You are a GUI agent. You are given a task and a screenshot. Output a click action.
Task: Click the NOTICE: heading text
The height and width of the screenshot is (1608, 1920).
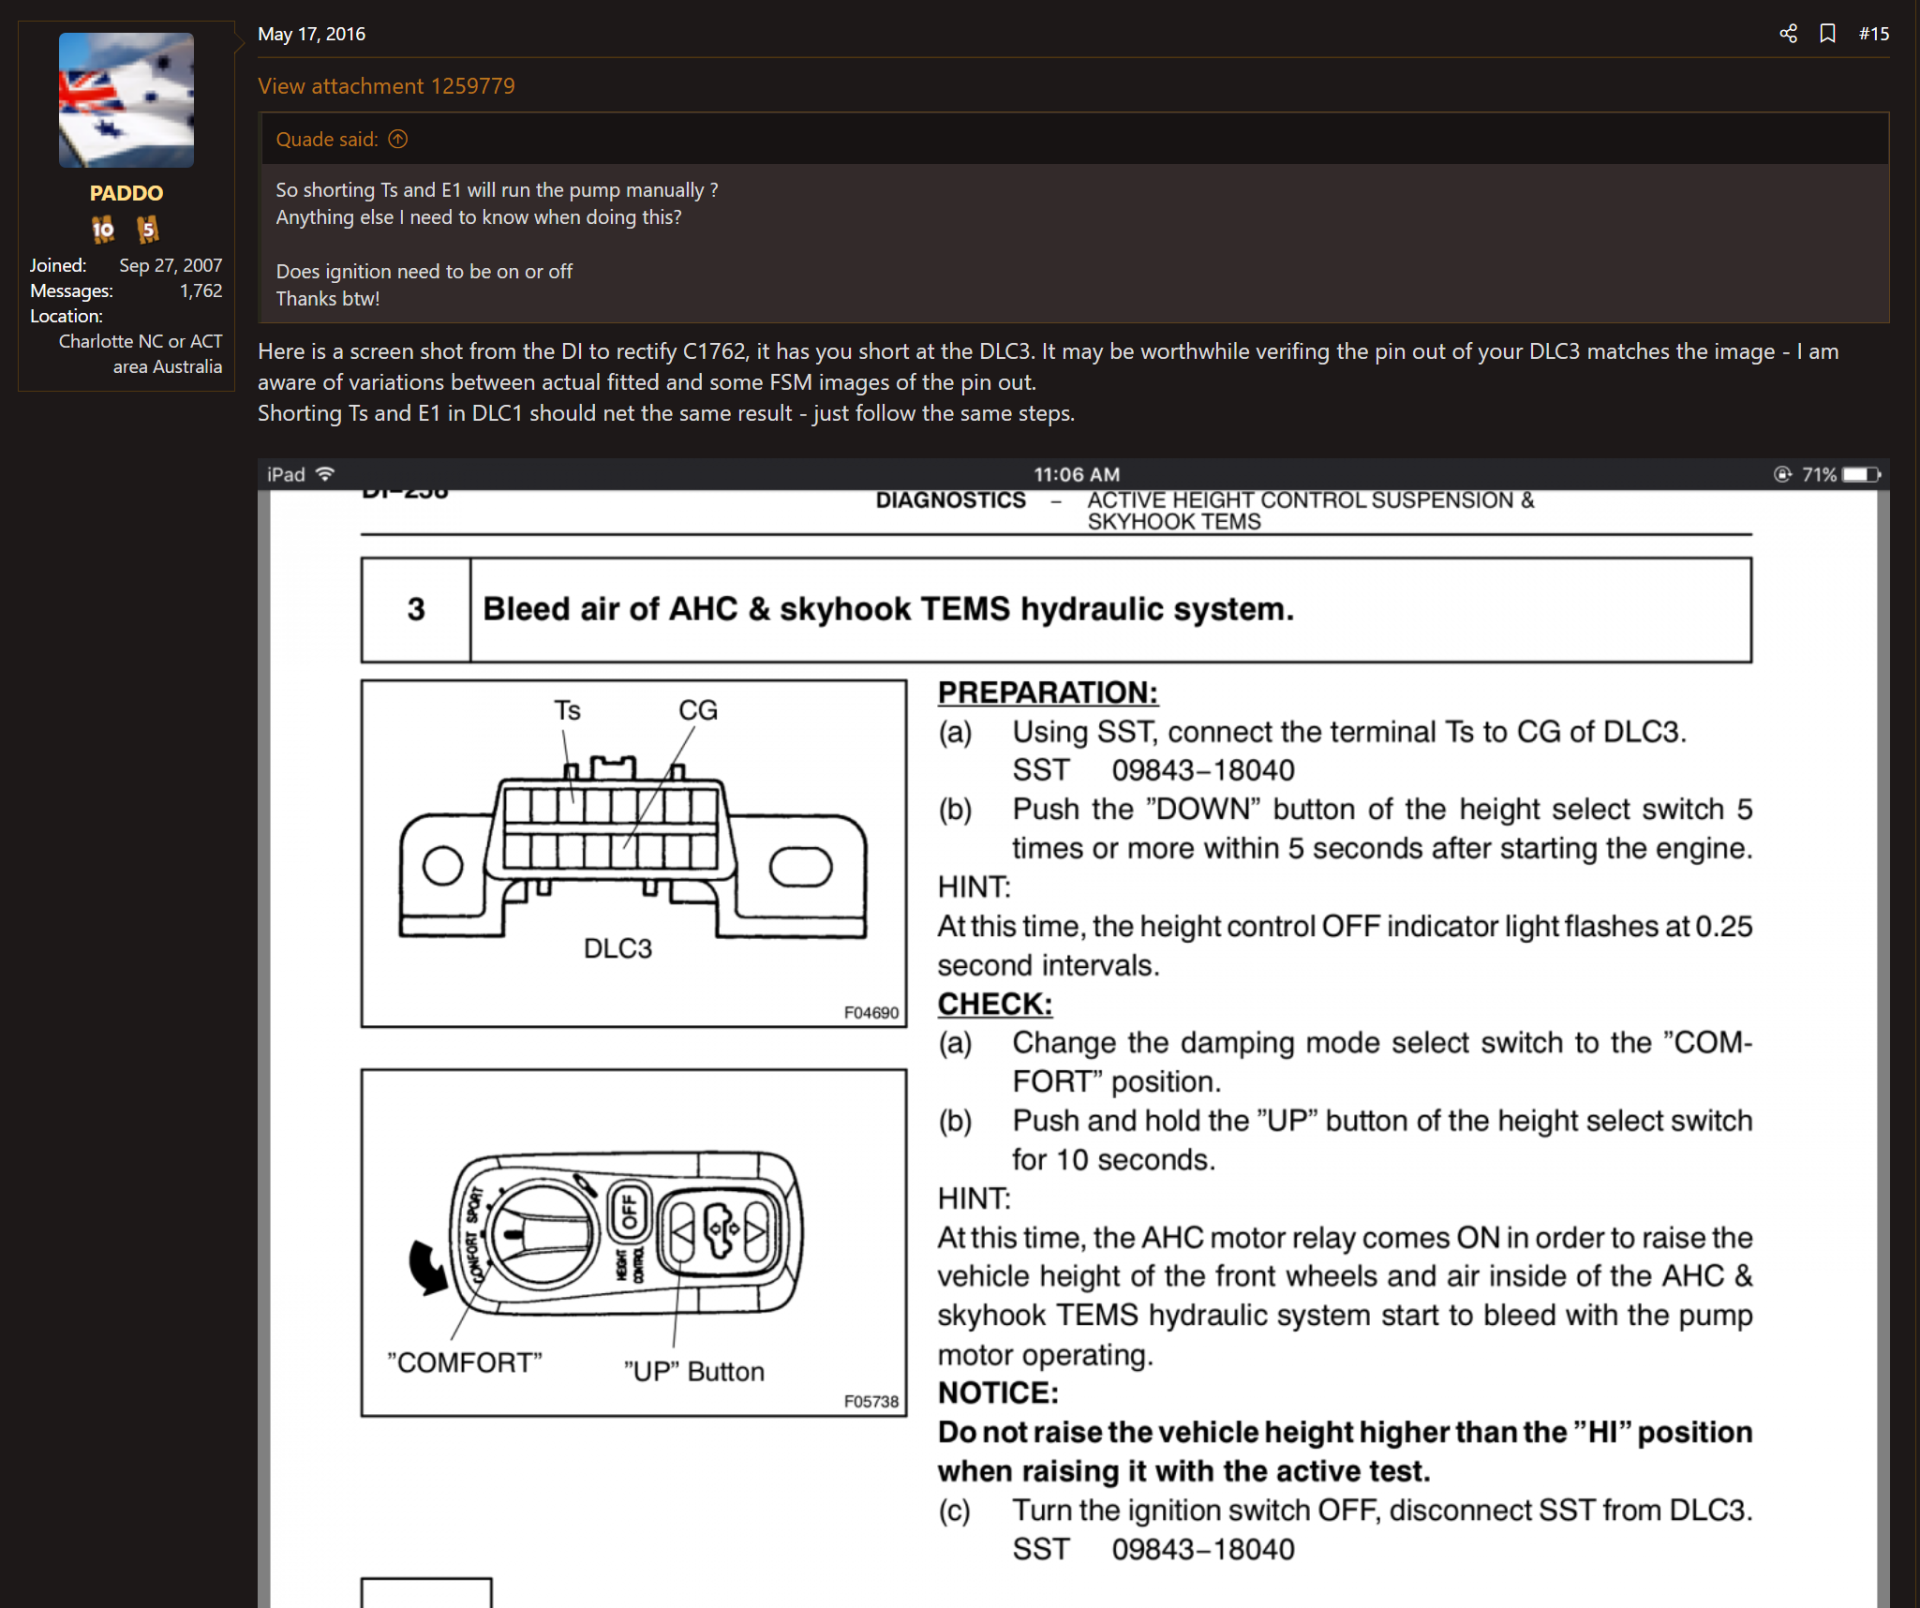pyautogui.click(x=997, y=1392)
